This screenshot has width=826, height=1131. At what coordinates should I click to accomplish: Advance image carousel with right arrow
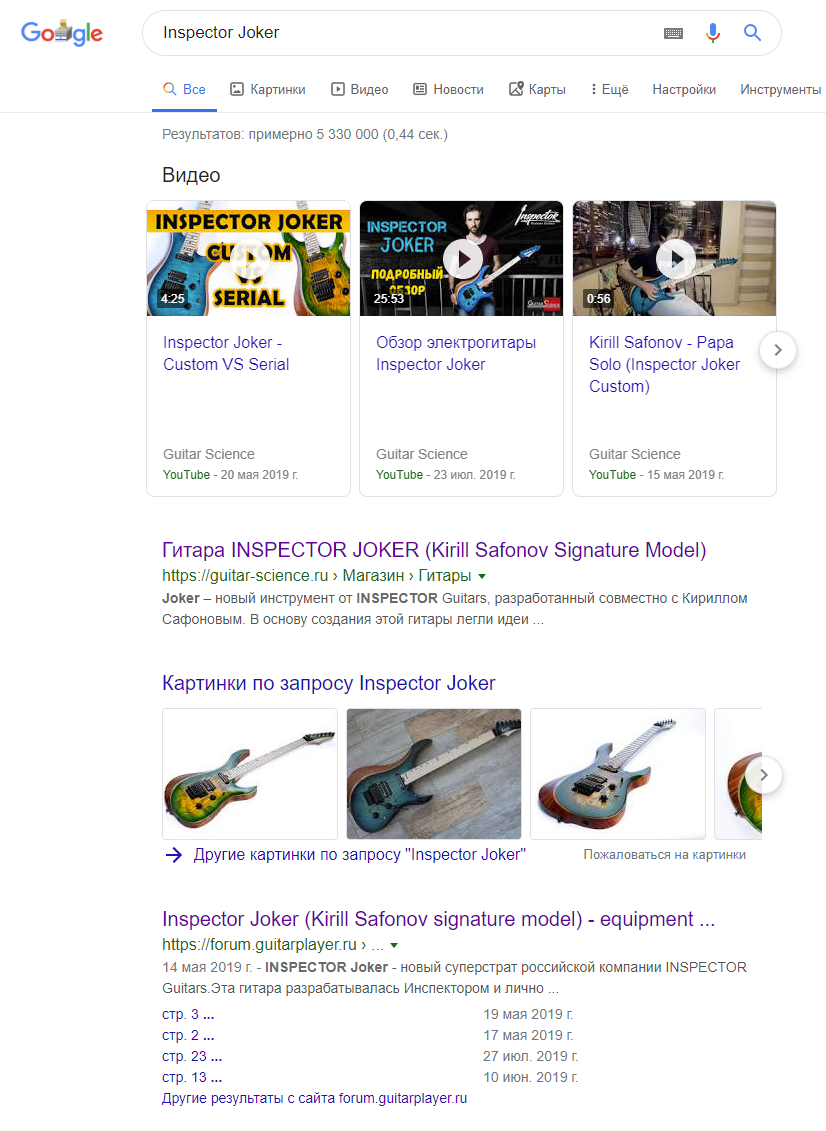click(764, 775)
